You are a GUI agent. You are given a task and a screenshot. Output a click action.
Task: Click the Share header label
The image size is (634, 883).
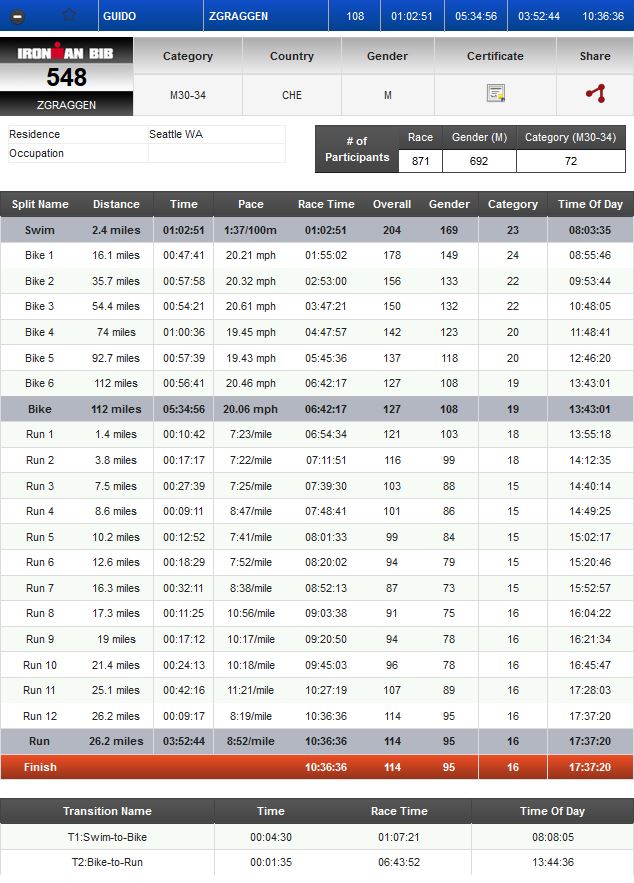point(595,56)
